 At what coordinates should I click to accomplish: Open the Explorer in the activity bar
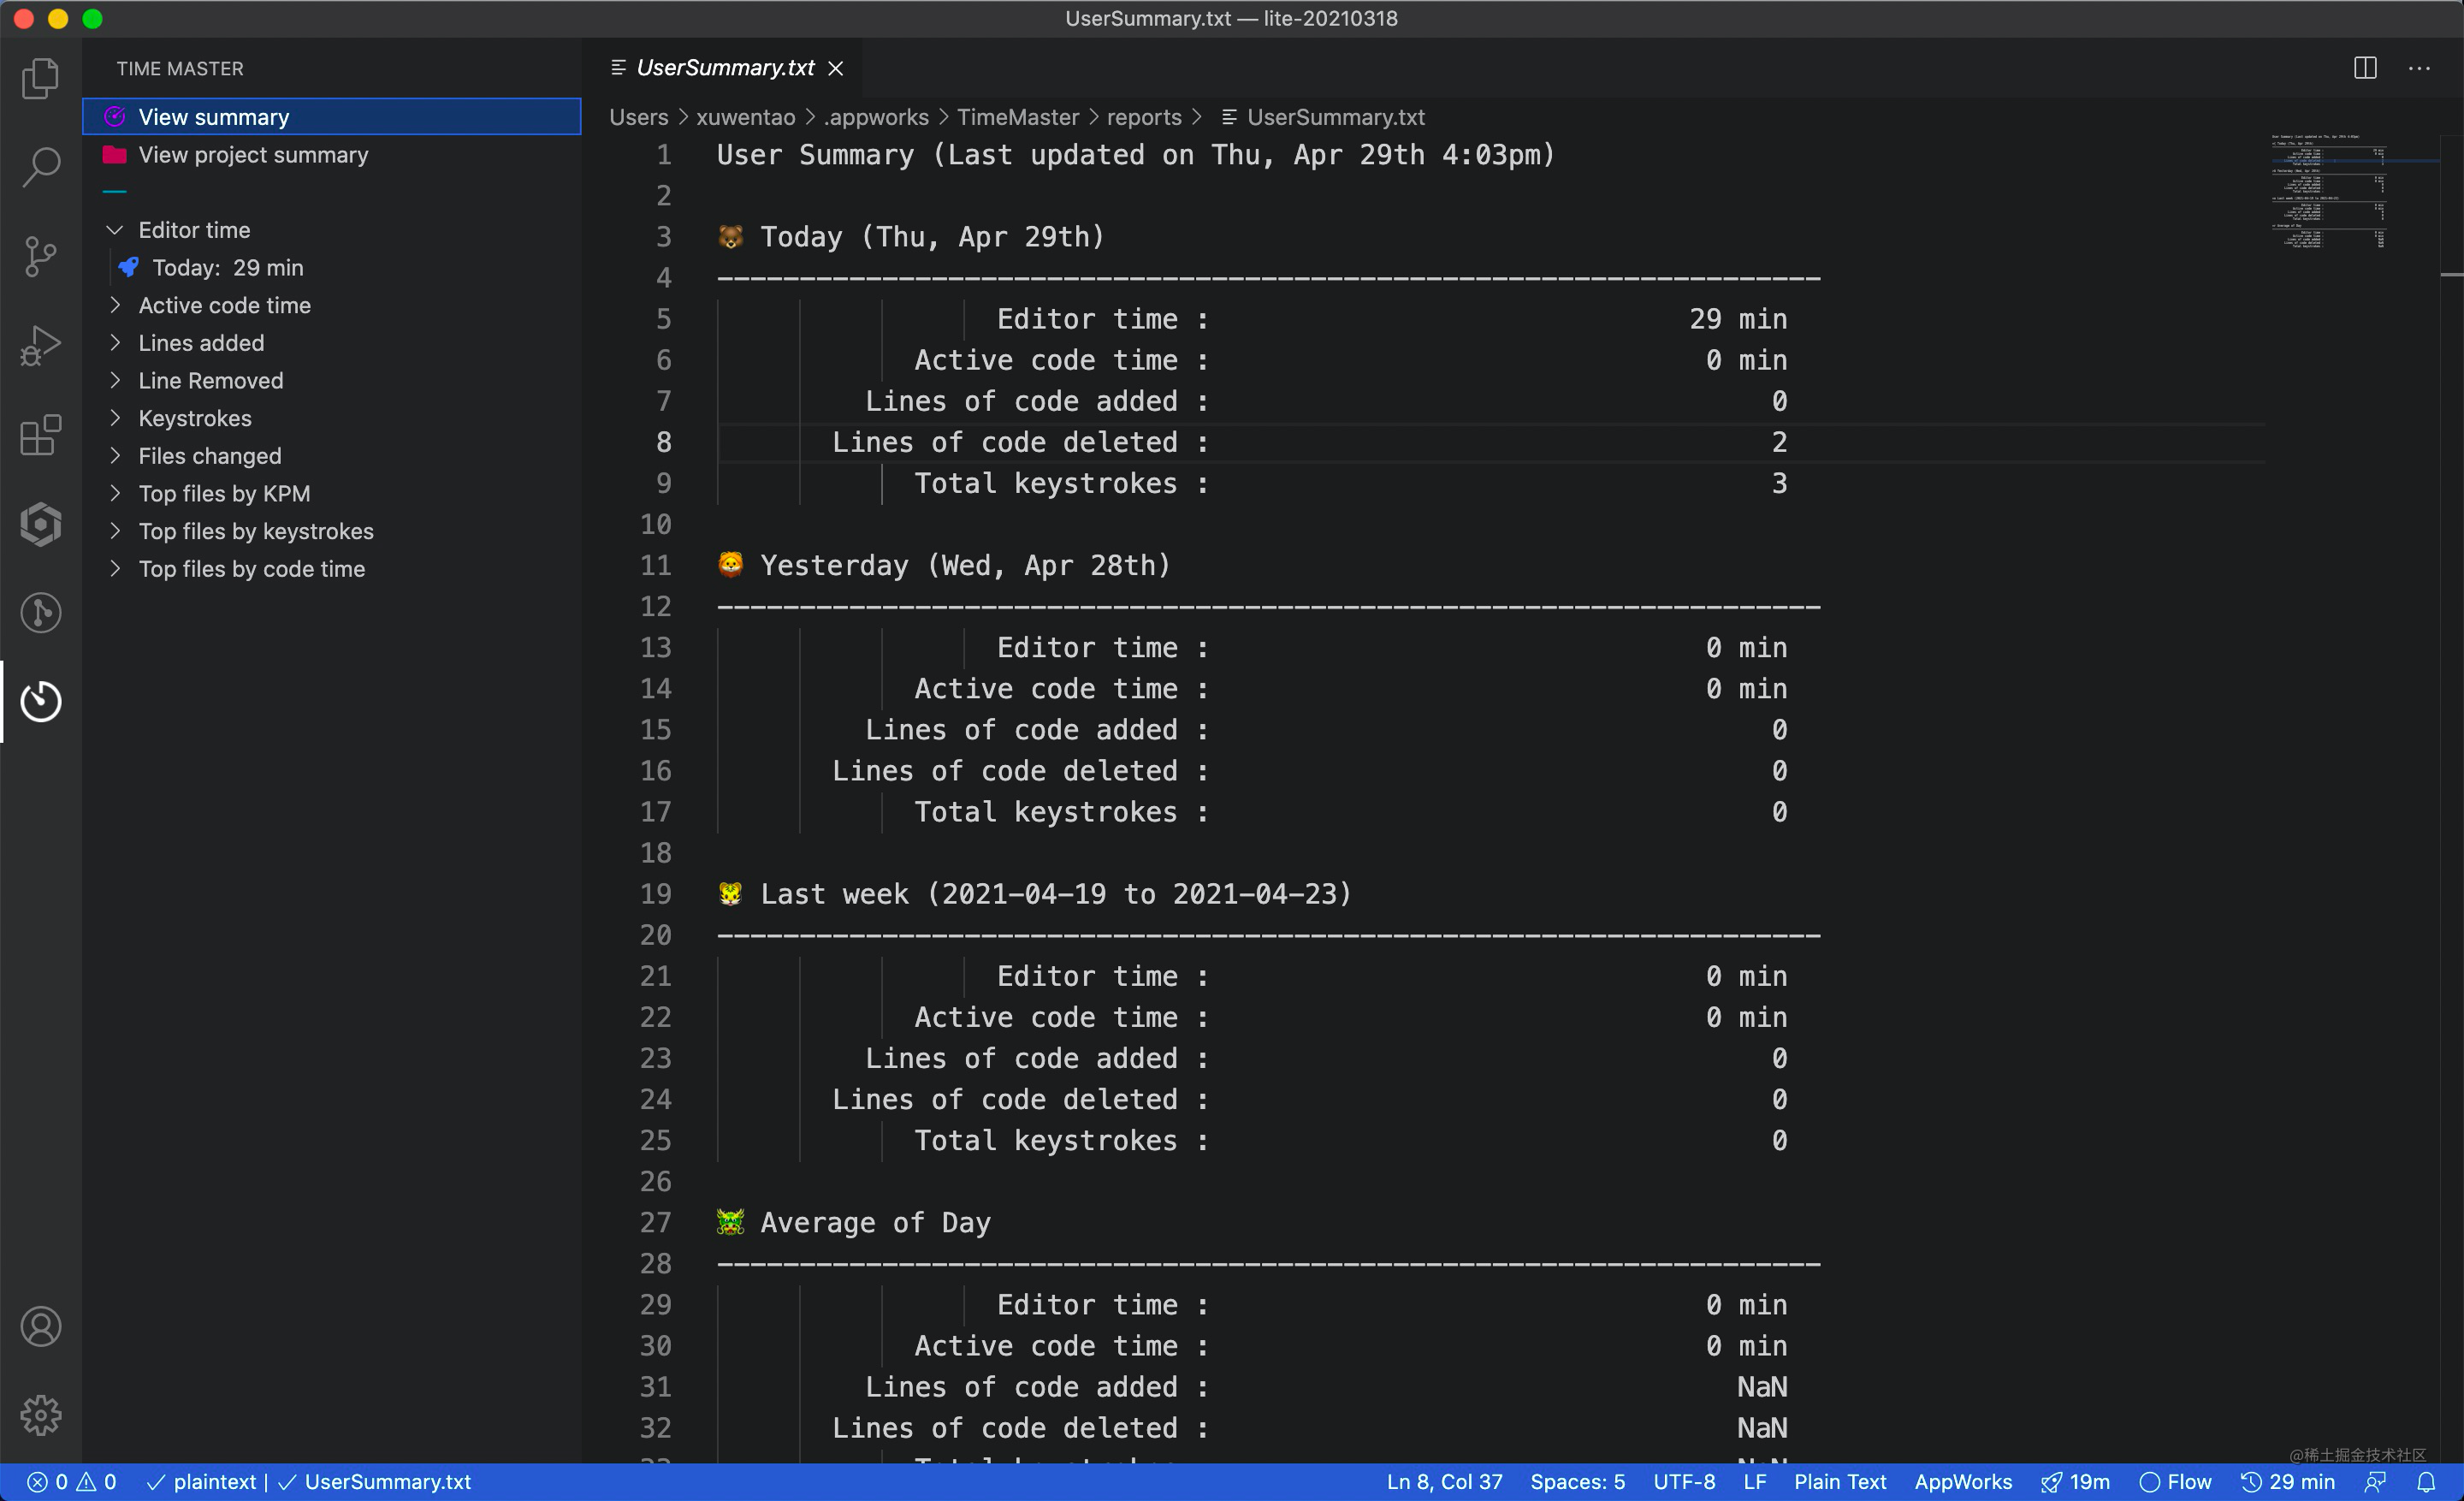tap(41, 78)
